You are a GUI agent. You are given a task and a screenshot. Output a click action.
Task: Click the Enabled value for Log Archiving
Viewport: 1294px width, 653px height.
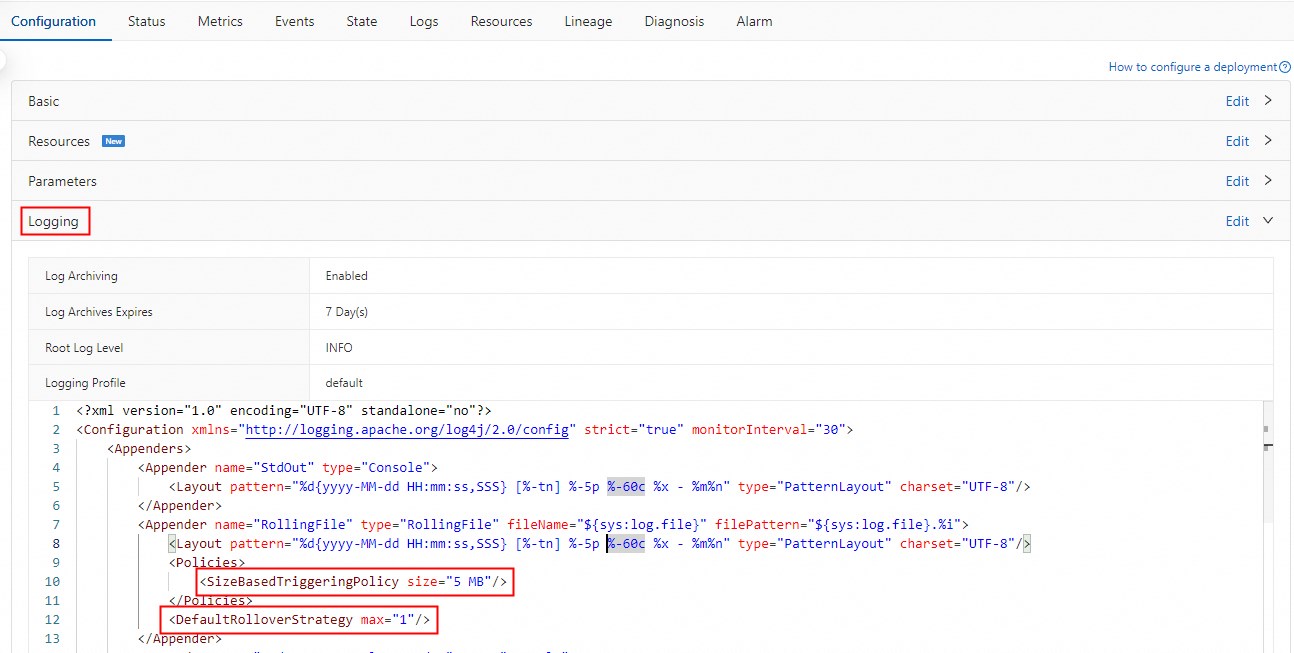[346, 276]
